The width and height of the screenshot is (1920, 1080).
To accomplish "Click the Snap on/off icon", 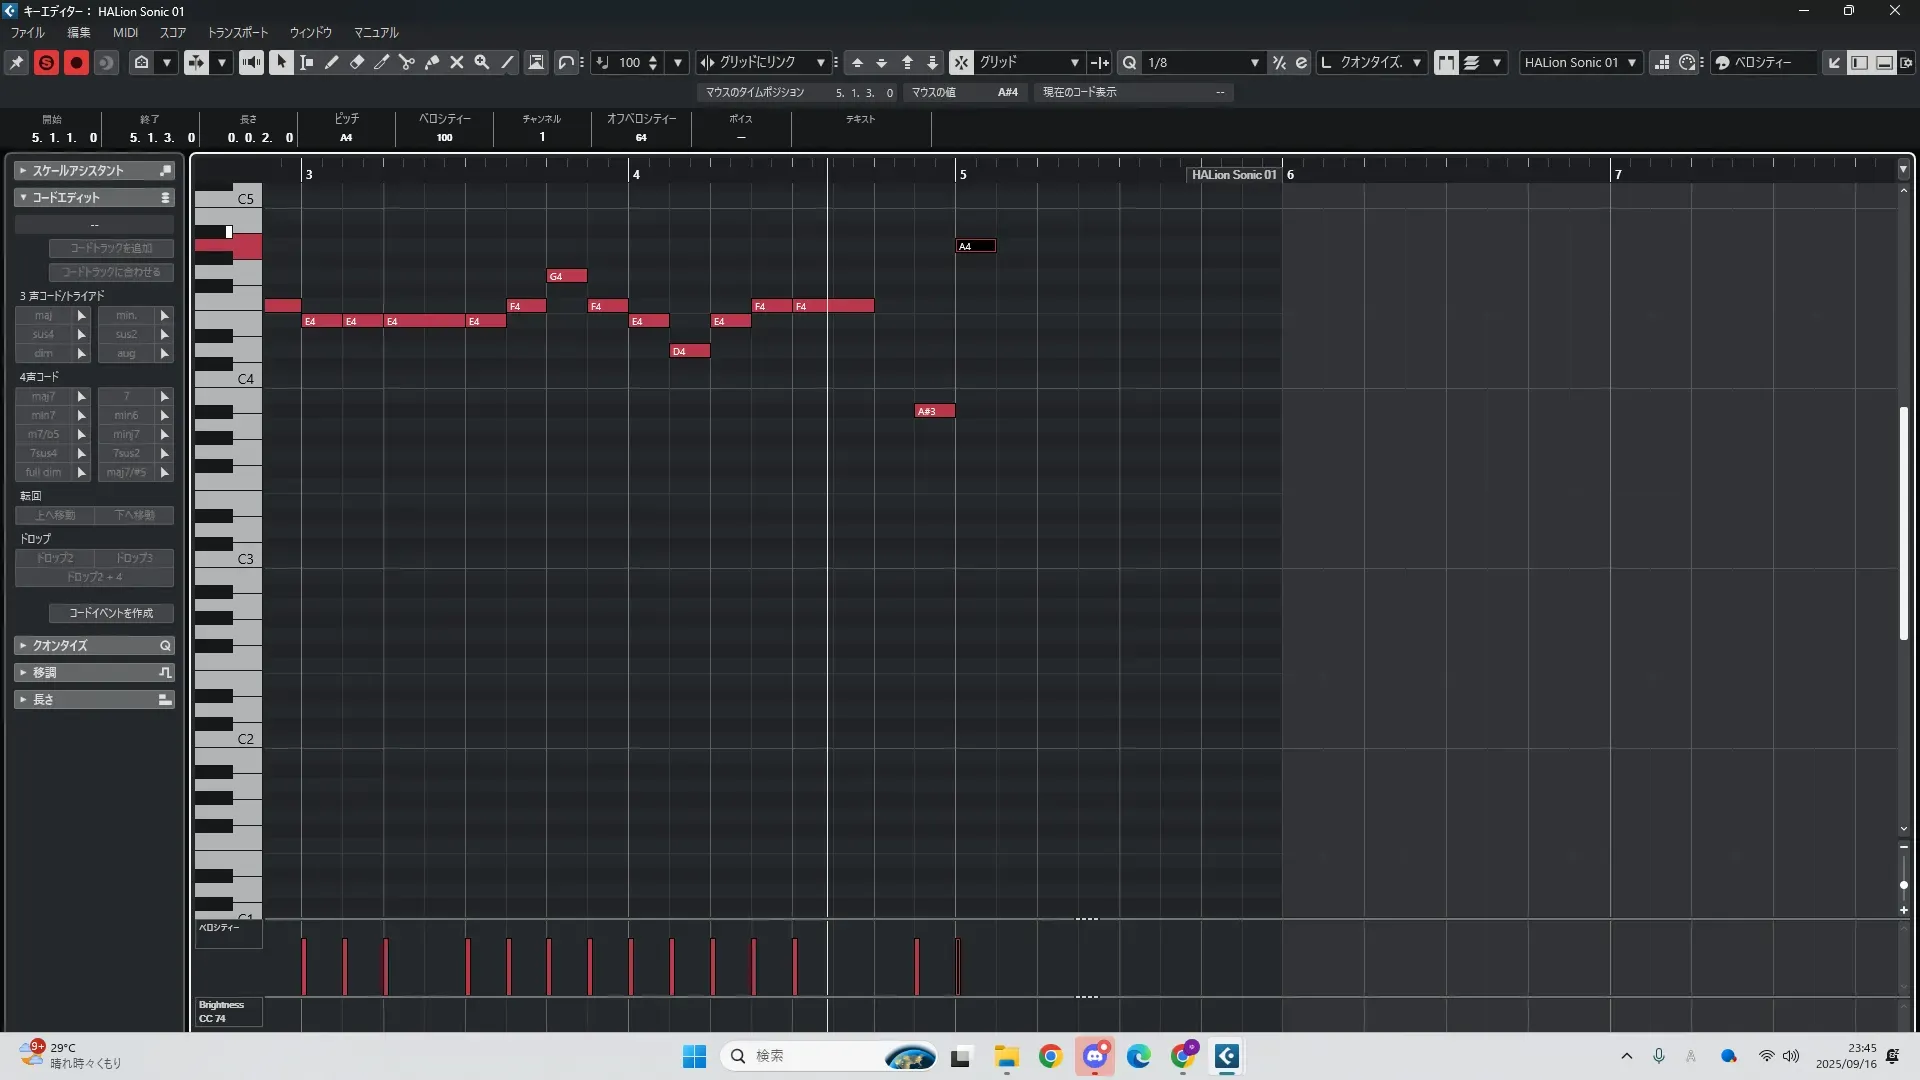I will point(961,62).
